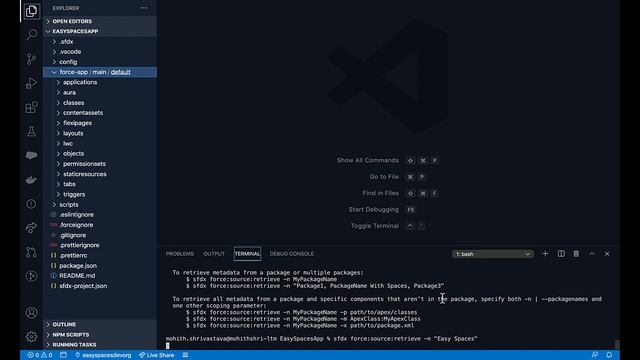Click the easyspacesdevorg default org status item
This screenshot has width=640, height=360.
click(x=103, y=355)
